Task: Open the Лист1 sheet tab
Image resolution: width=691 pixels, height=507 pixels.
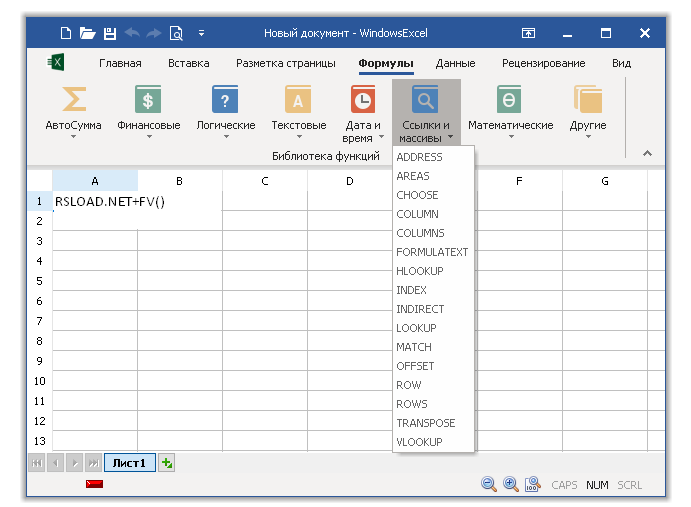Action: click(129, 463)
